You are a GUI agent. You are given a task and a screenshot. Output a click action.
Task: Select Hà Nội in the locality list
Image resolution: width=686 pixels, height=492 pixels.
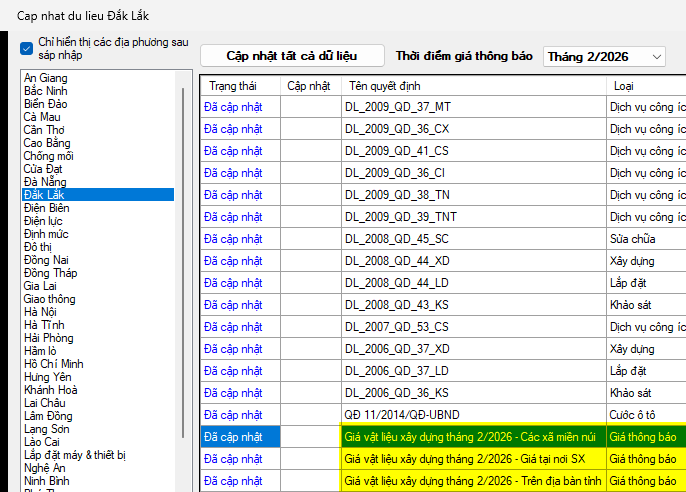coord(43,312)
